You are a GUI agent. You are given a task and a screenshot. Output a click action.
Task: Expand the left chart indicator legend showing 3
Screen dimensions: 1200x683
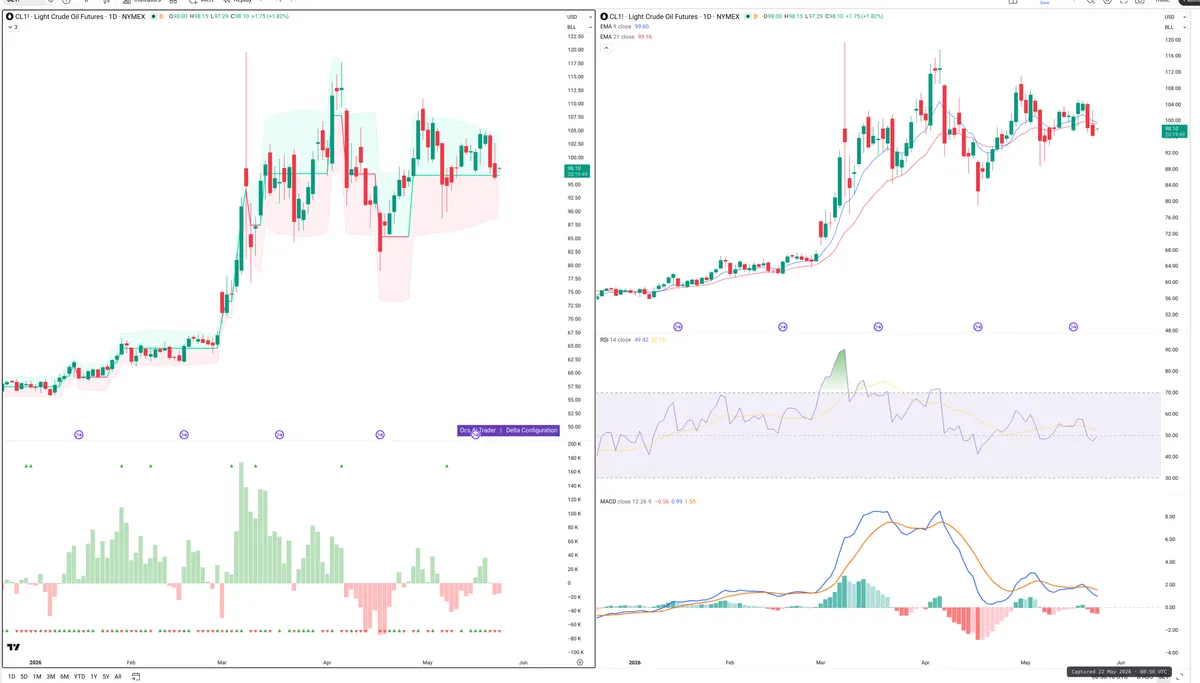[13, 27]
